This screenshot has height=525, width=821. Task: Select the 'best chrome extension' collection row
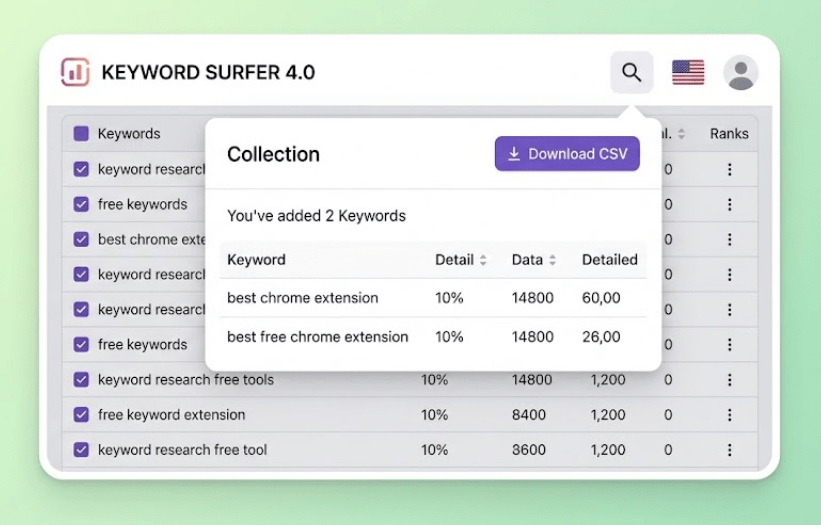[433, 298]
